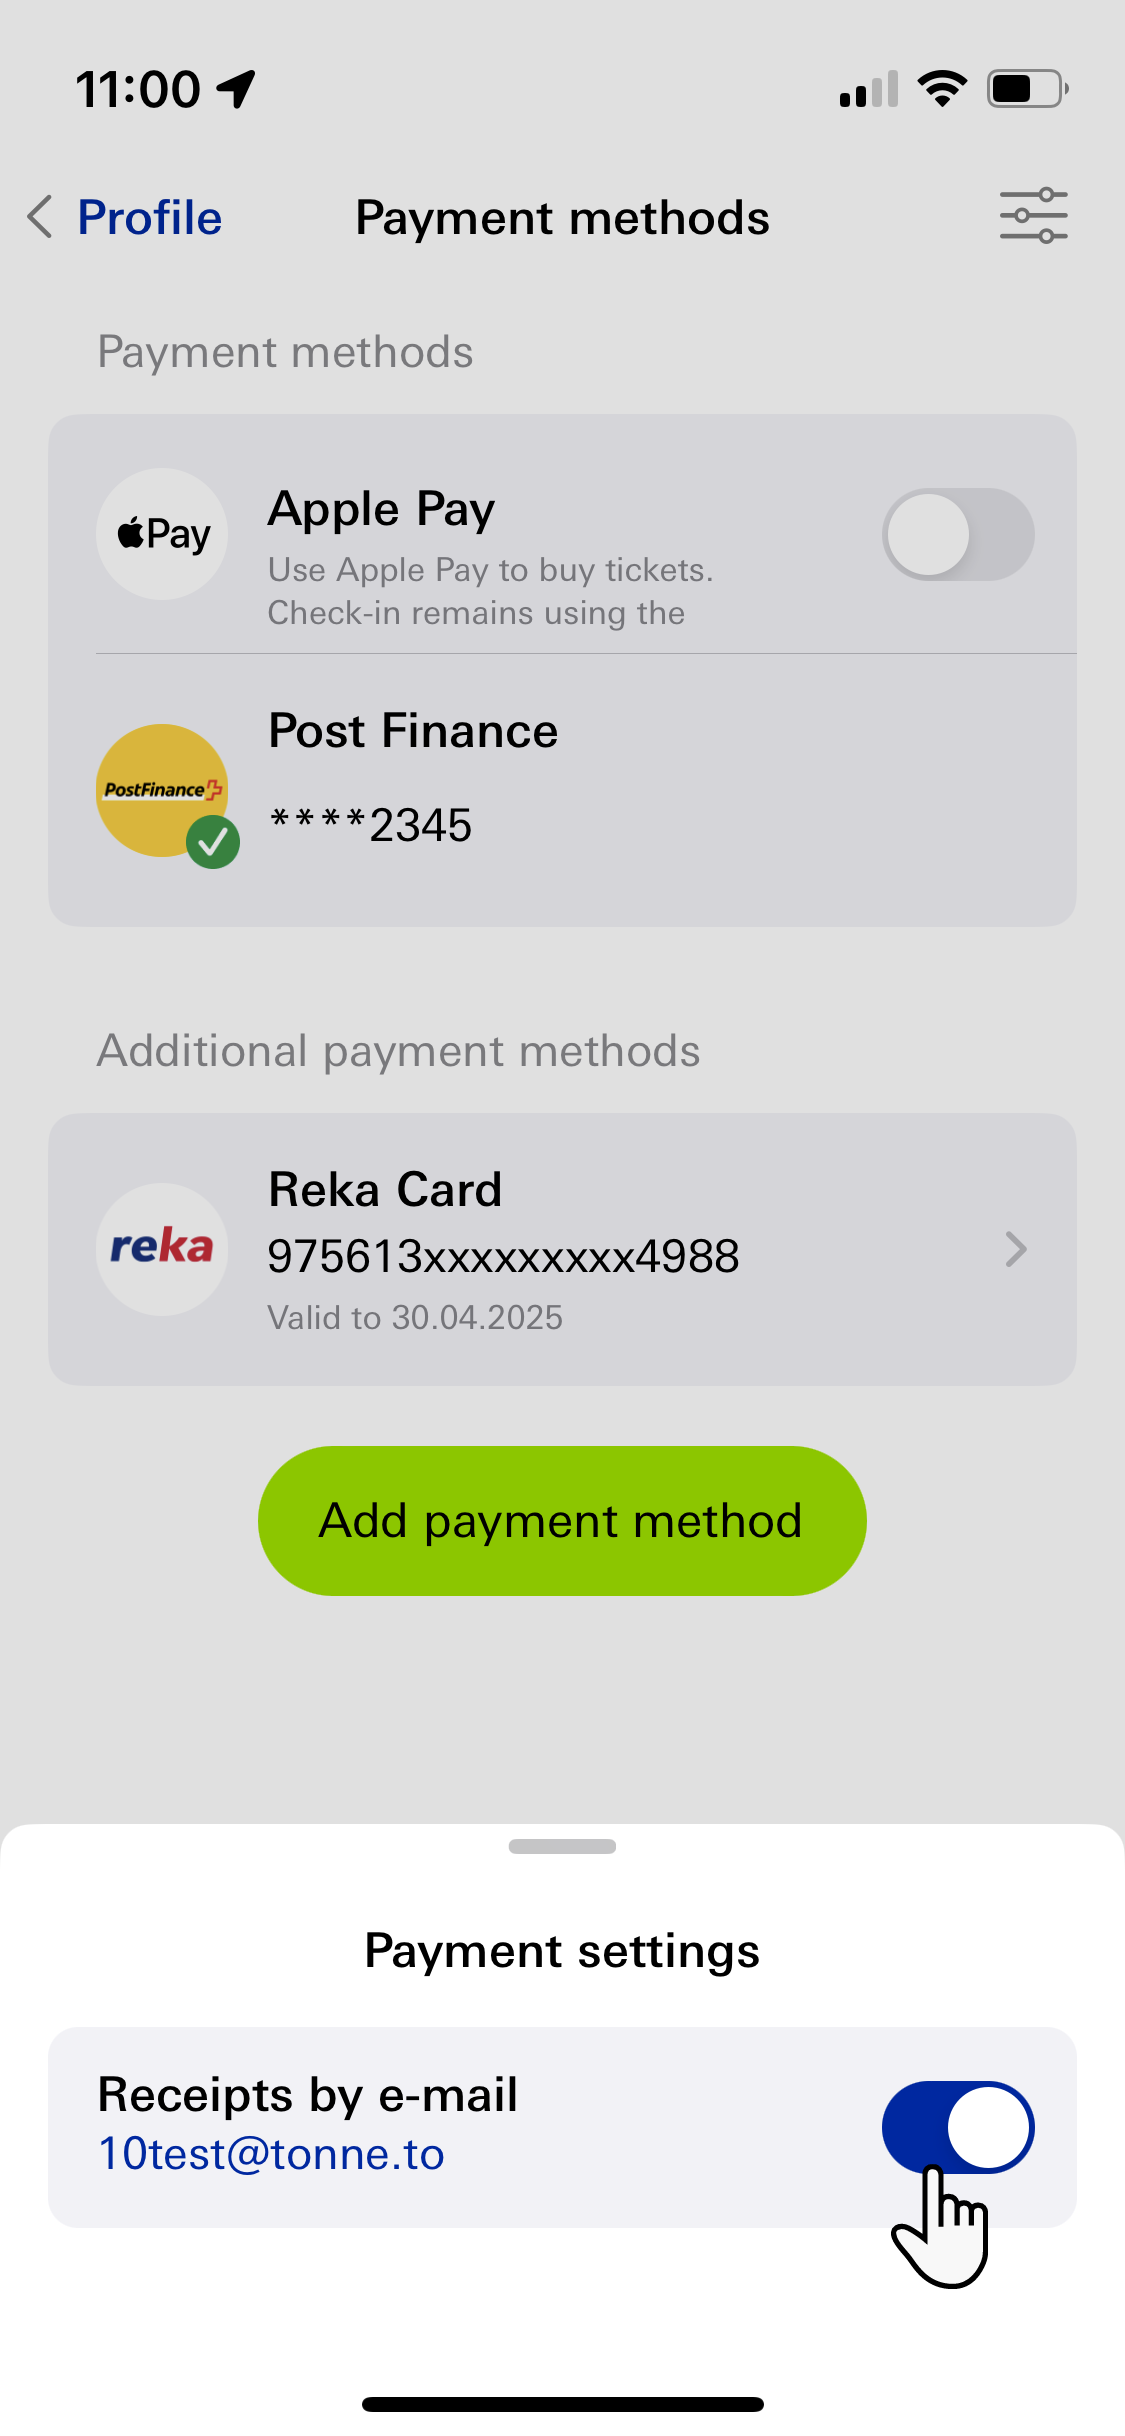
Task: Tap the Apple Pay logo icon
Action: 162,534
